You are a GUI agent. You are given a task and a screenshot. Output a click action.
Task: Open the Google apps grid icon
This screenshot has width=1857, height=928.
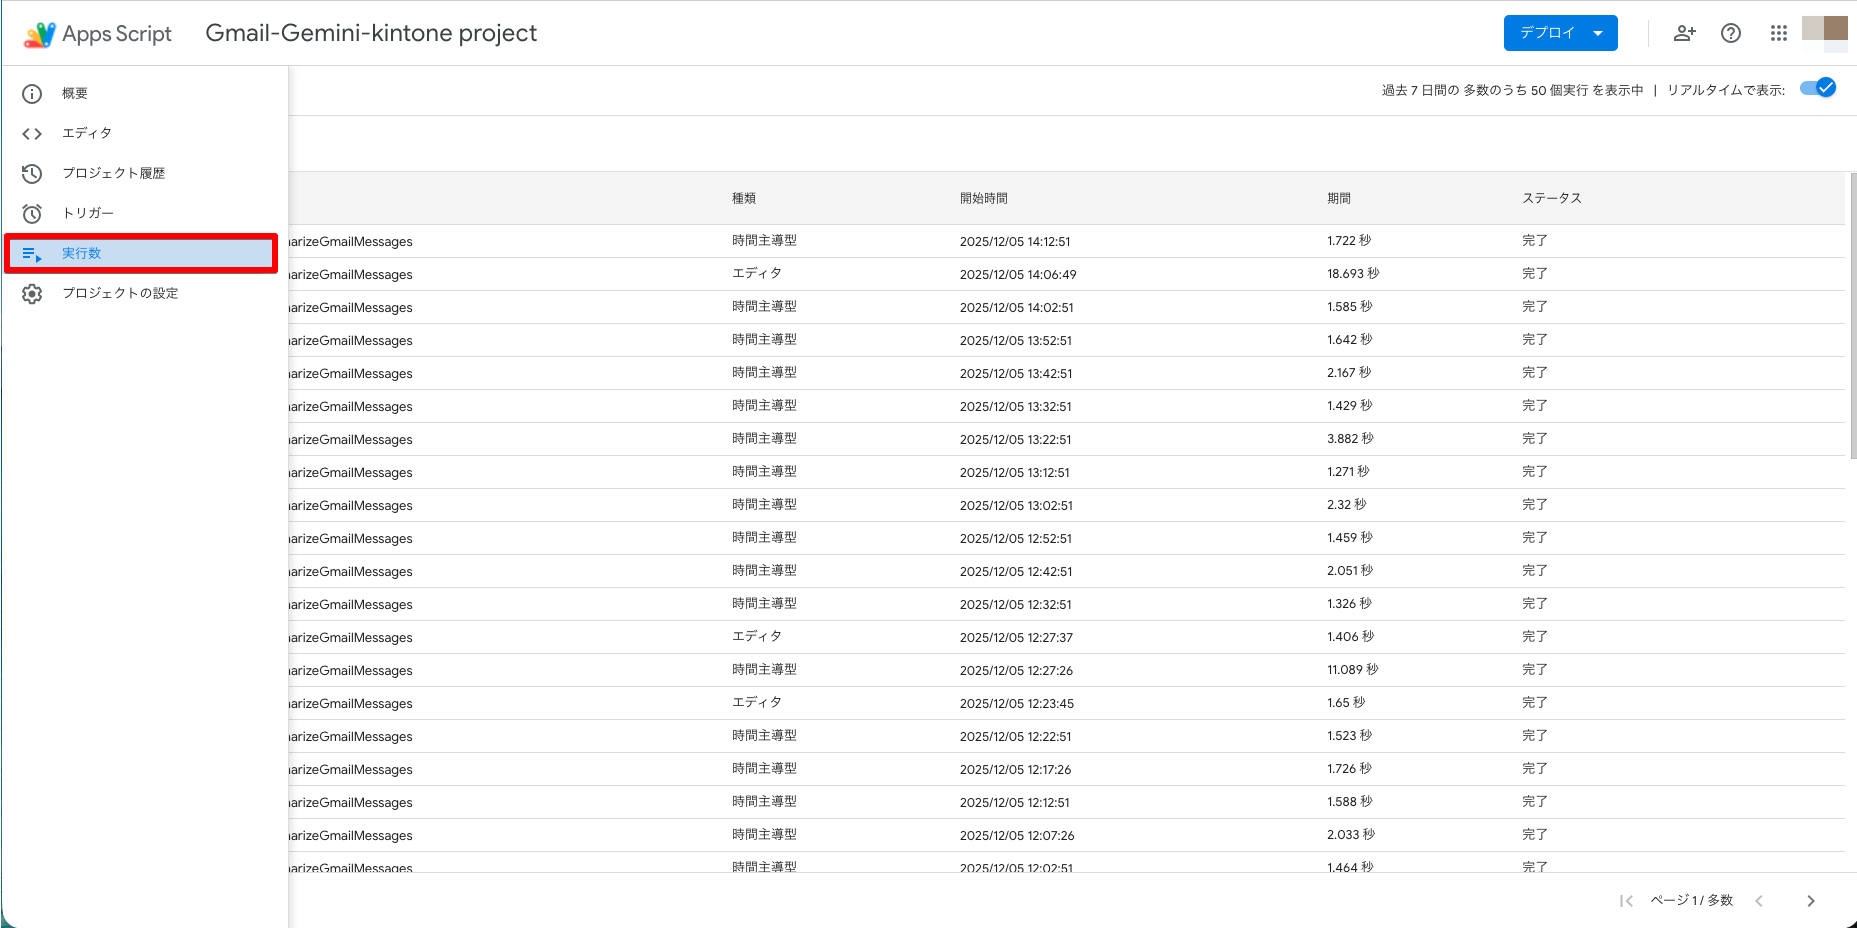point(1778,33)
